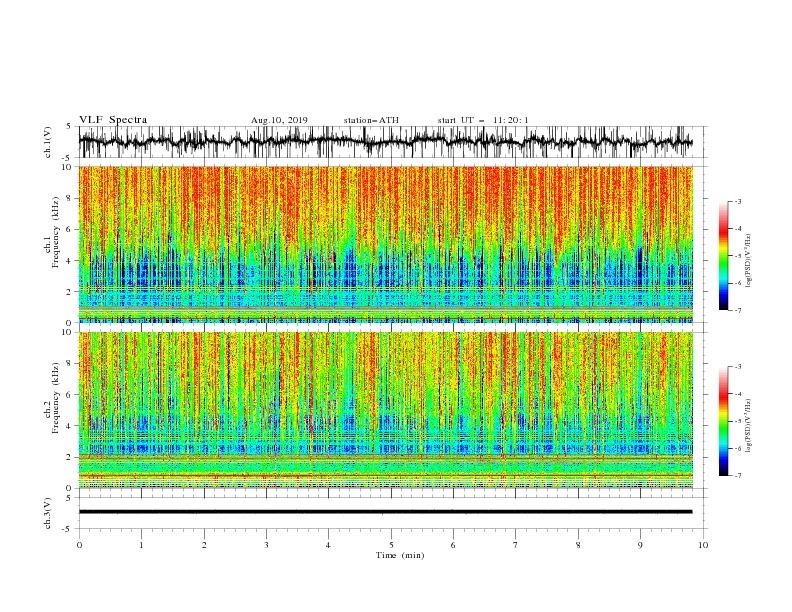Click the "5" tick on ch.1(V) axis
Screen dimensions: 792x612
click(69, 127)
